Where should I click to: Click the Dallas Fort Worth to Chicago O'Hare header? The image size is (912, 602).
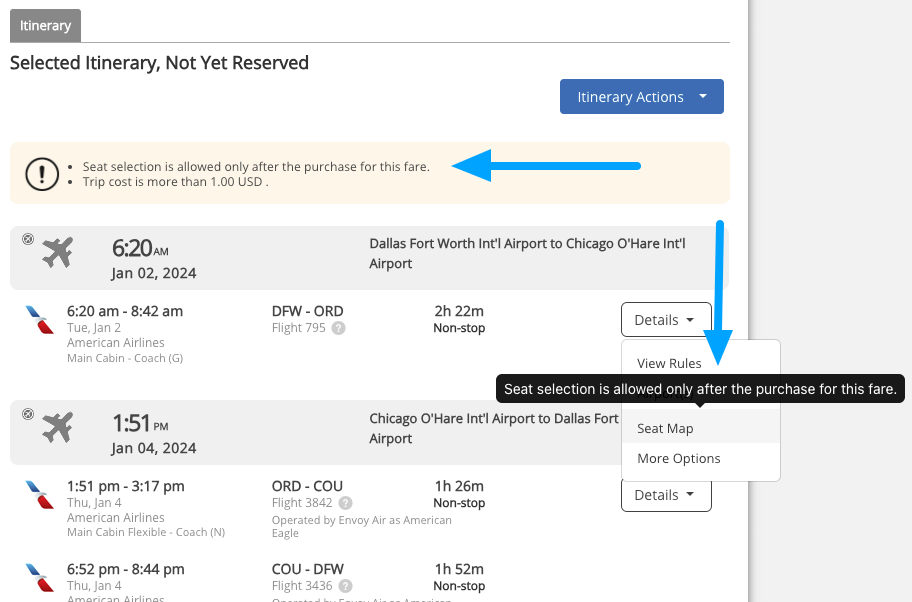point(527,253)
